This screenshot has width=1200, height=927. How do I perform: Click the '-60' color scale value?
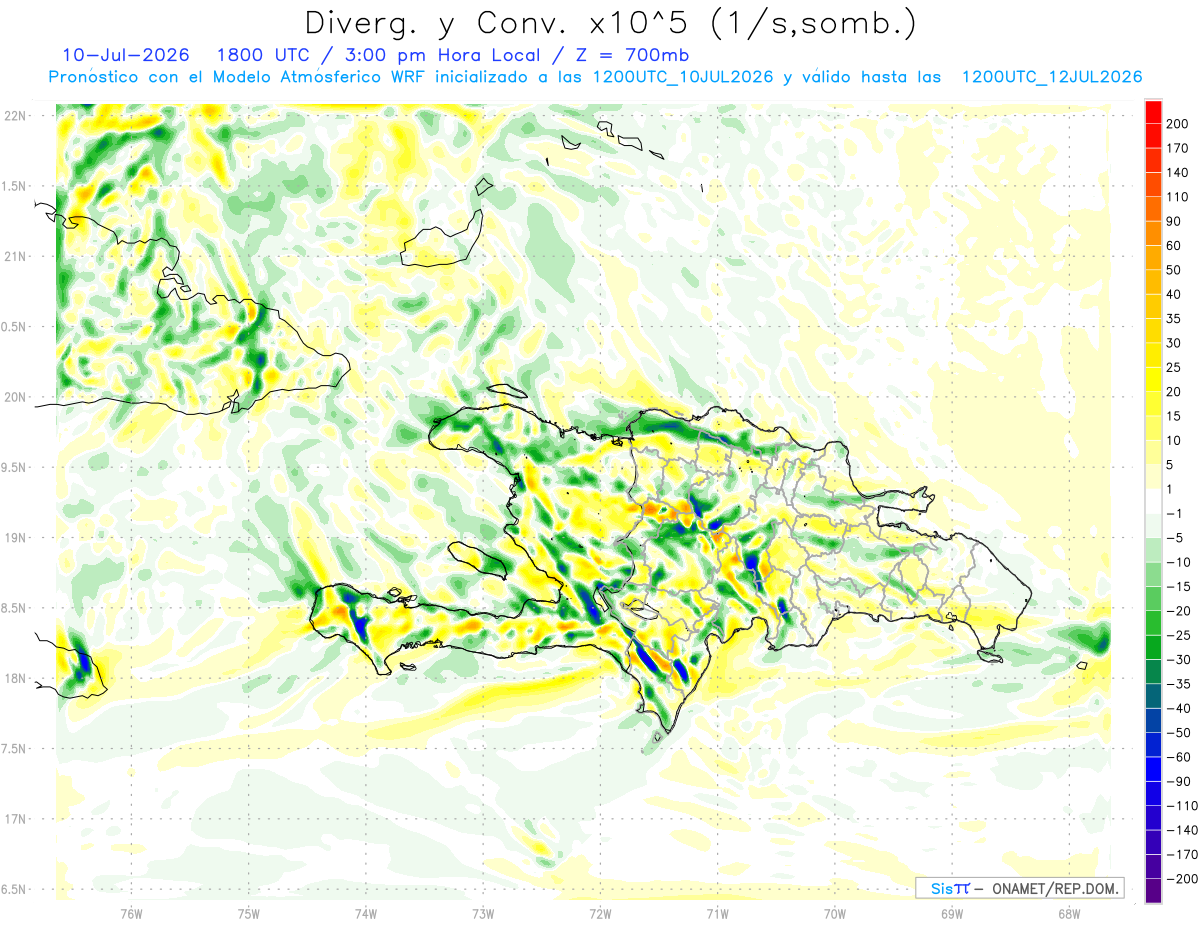1180,757
